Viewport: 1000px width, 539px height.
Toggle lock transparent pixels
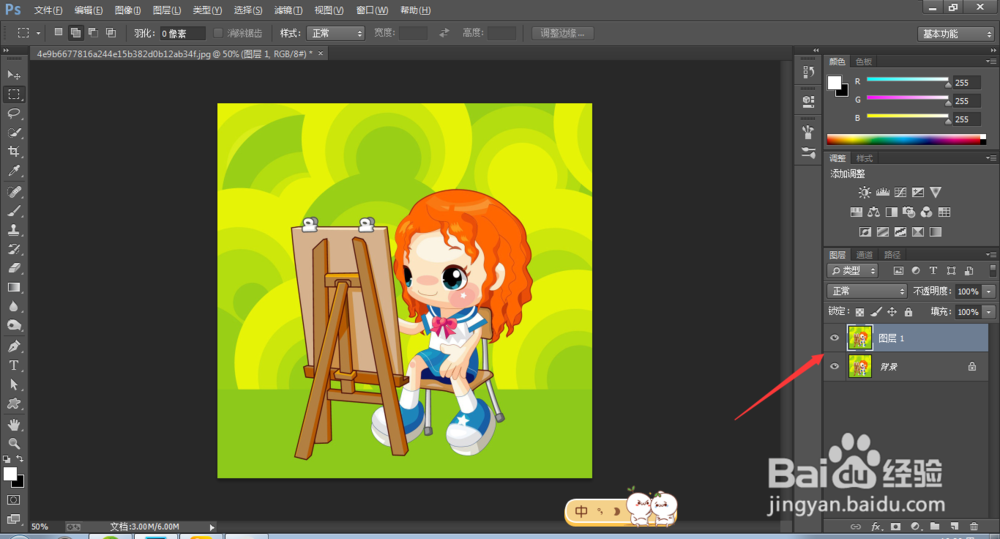point(860,312)
